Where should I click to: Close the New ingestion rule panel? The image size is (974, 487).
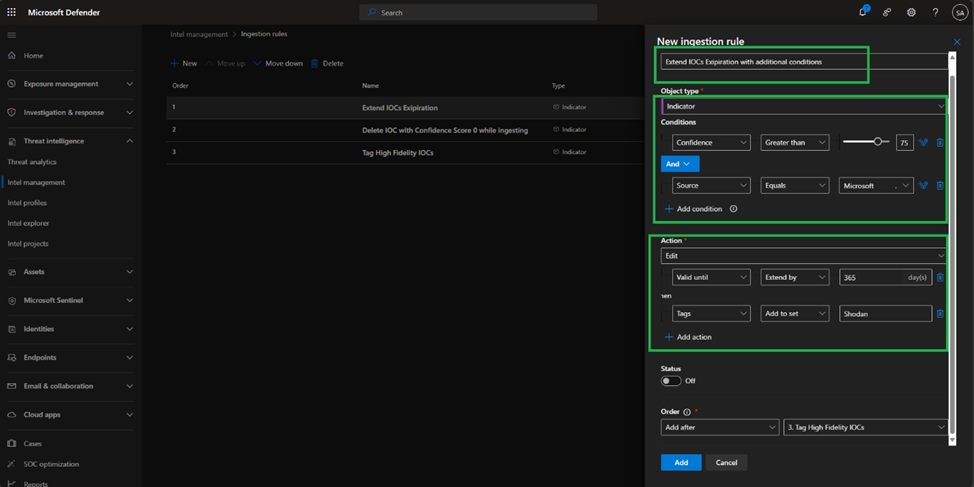(957, 42)
